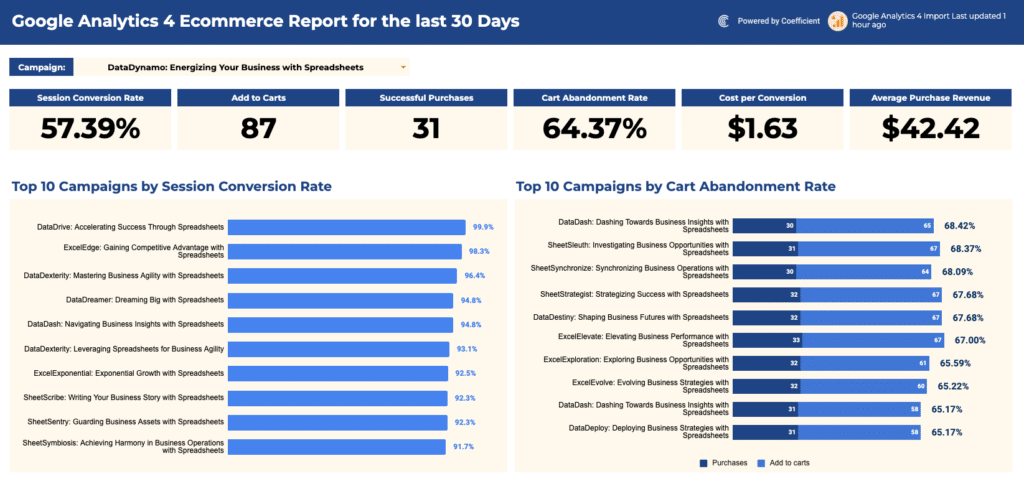Click the SheetStrategist campaign label
Screen dimensions: 1024x494
point(634,294)
